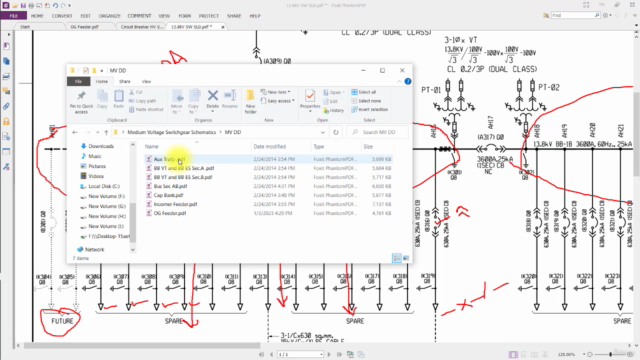Click Invert selection in Explorer ribbon
640x360 pixels.
[x=369, y=109]
